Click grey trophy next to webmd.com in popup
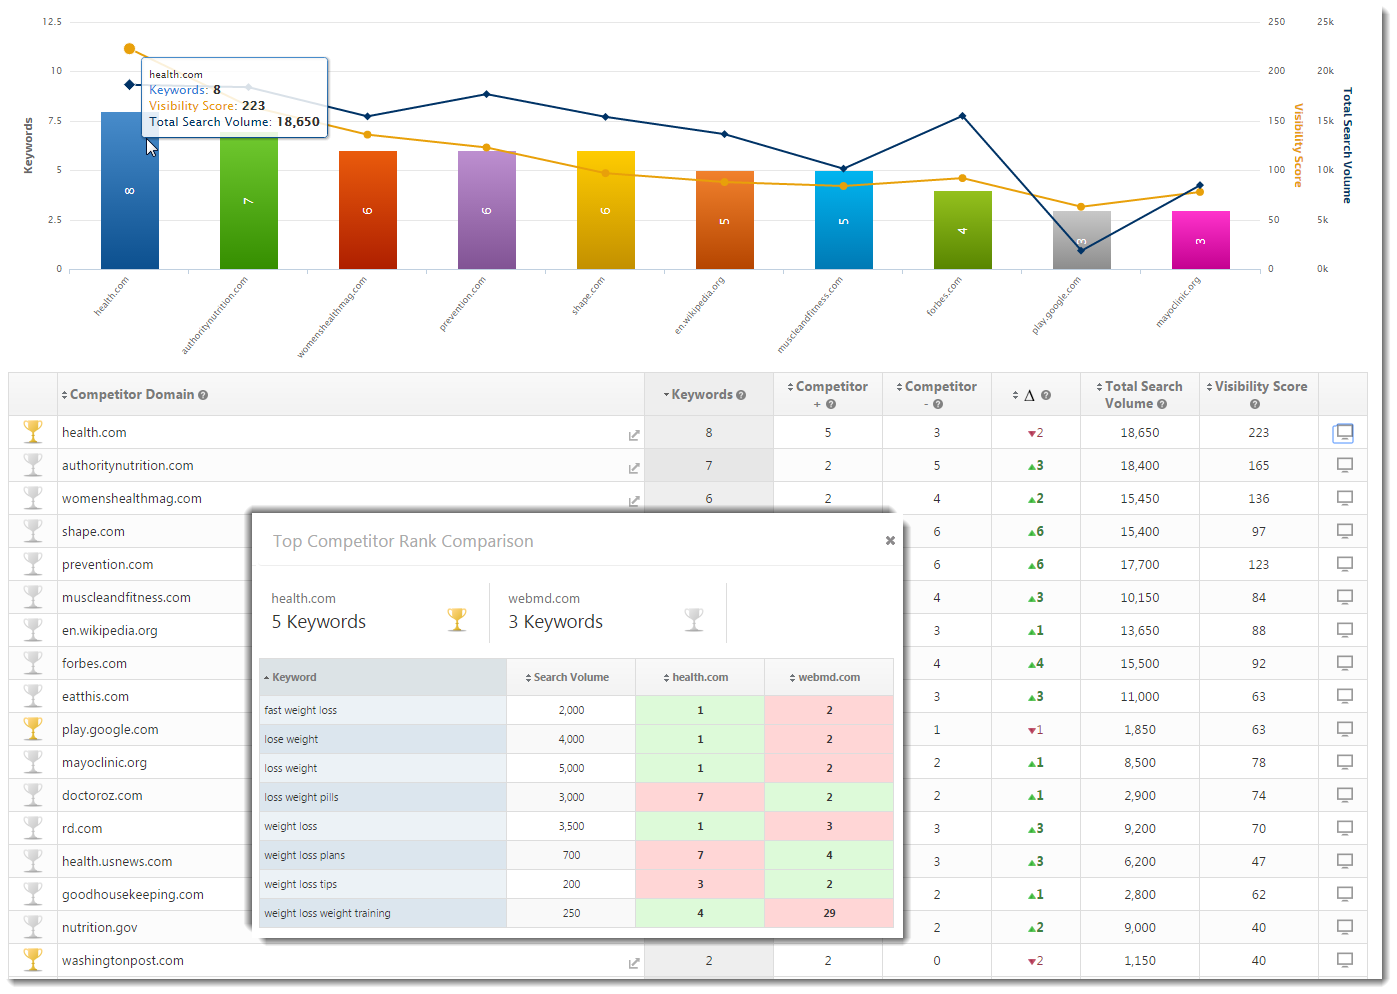Image resolution: width=1397 pixels, height=994 pixels. click(693, 620)
